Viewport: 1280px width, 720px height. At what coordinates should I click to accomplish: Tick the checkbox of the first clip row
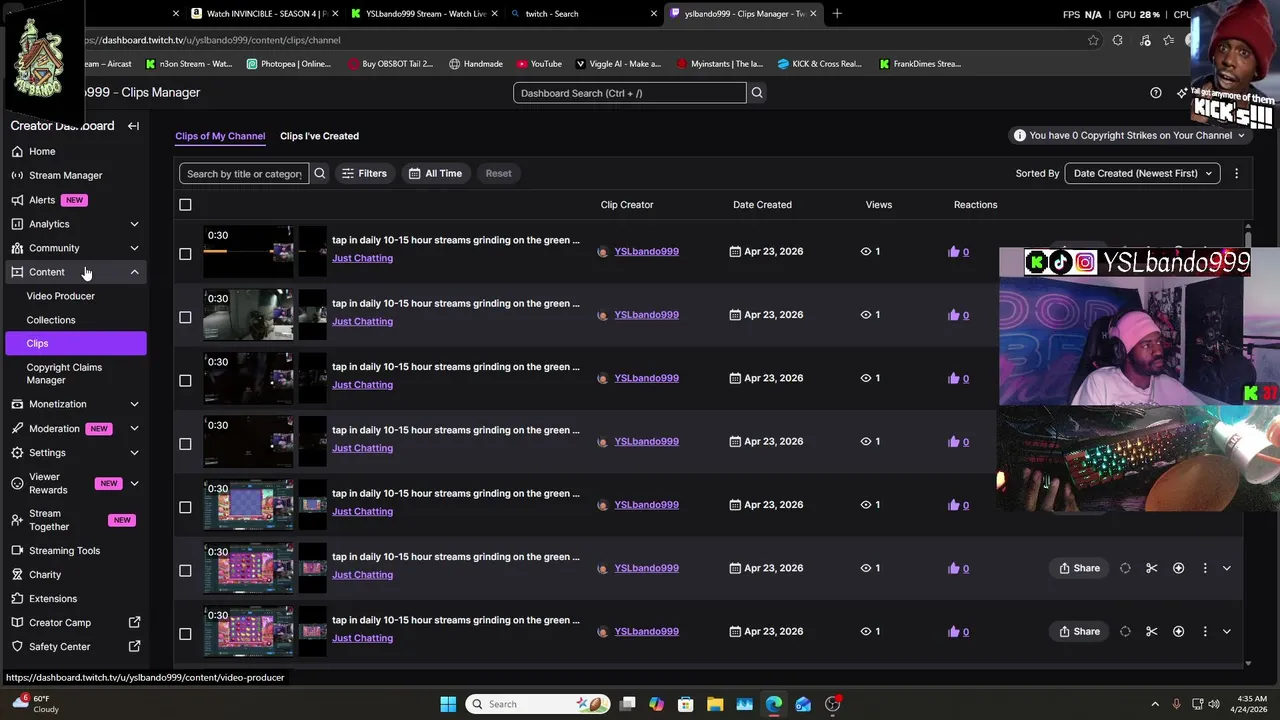click(x=185, y=254)
